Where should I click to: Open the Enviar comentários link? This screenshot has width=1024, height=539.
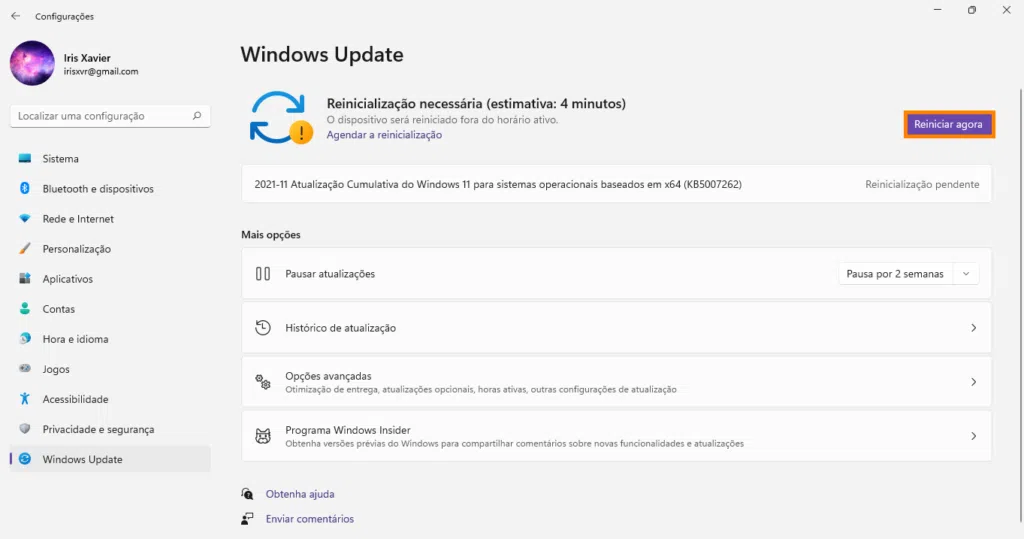[x=310, y=519]
